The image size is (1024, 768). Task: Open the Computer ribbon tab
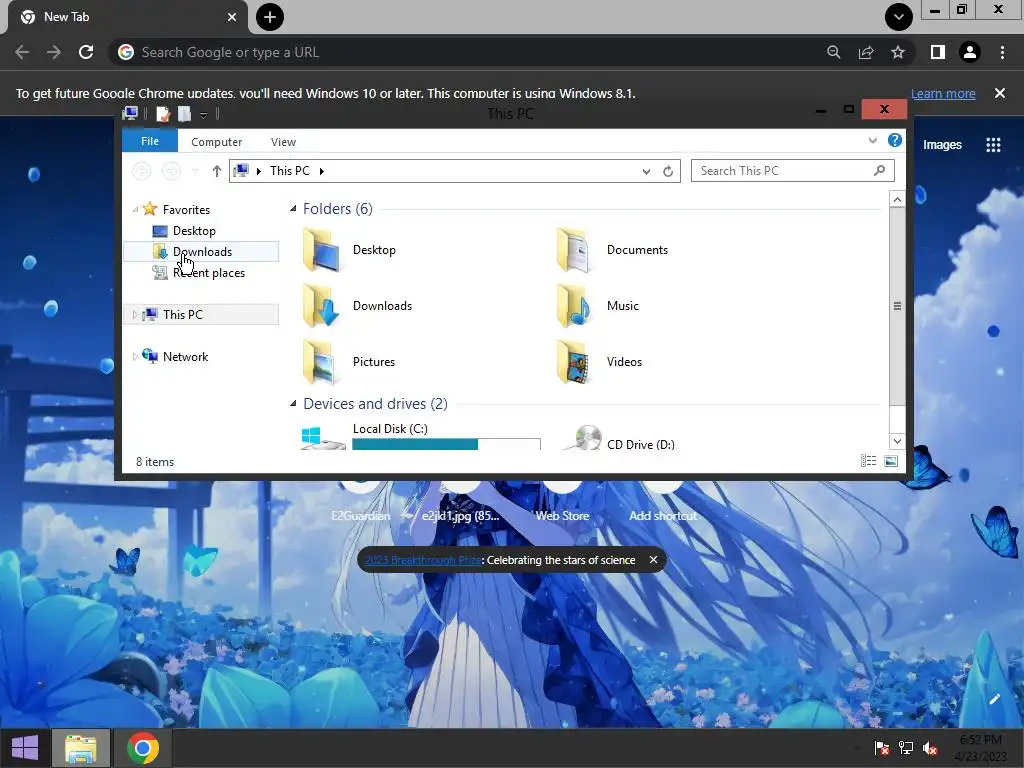click(216, 142)
